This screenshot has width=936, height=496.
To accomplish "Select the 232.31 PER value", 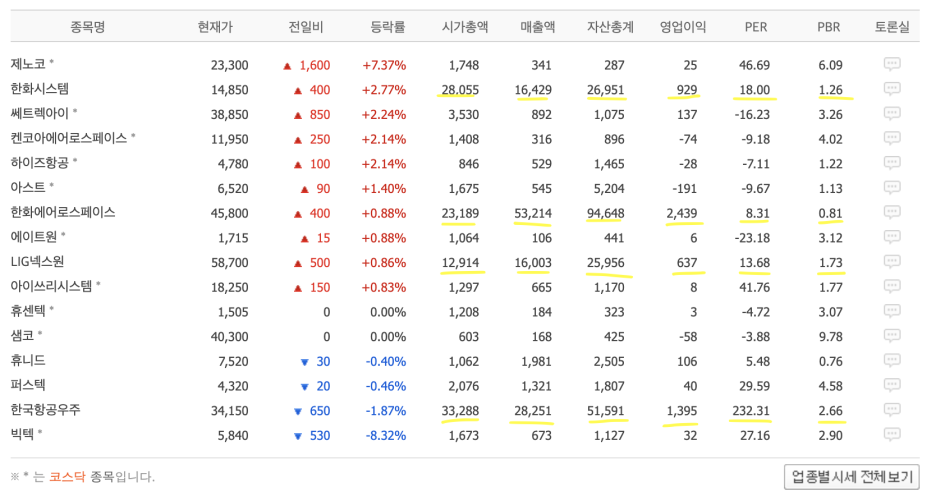I will [751, 411].
